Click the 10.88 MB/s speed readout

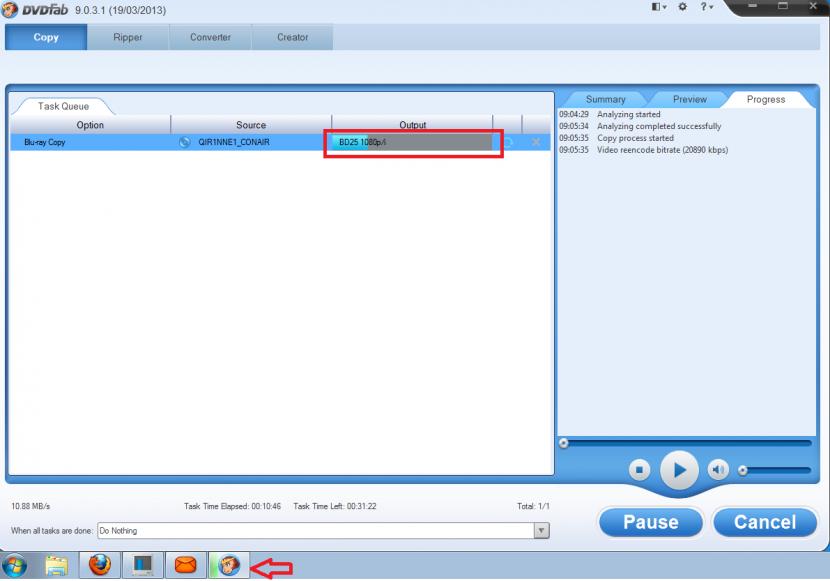(x=31, y=506)
